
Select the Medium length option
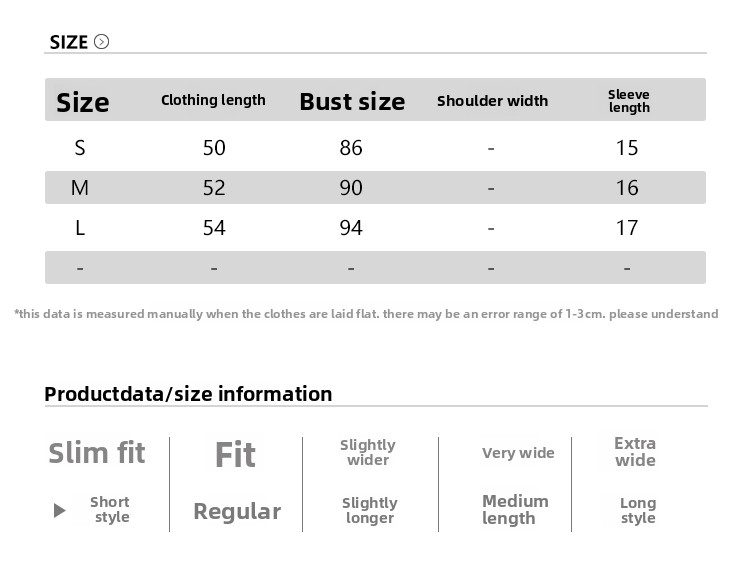(515, 510)
